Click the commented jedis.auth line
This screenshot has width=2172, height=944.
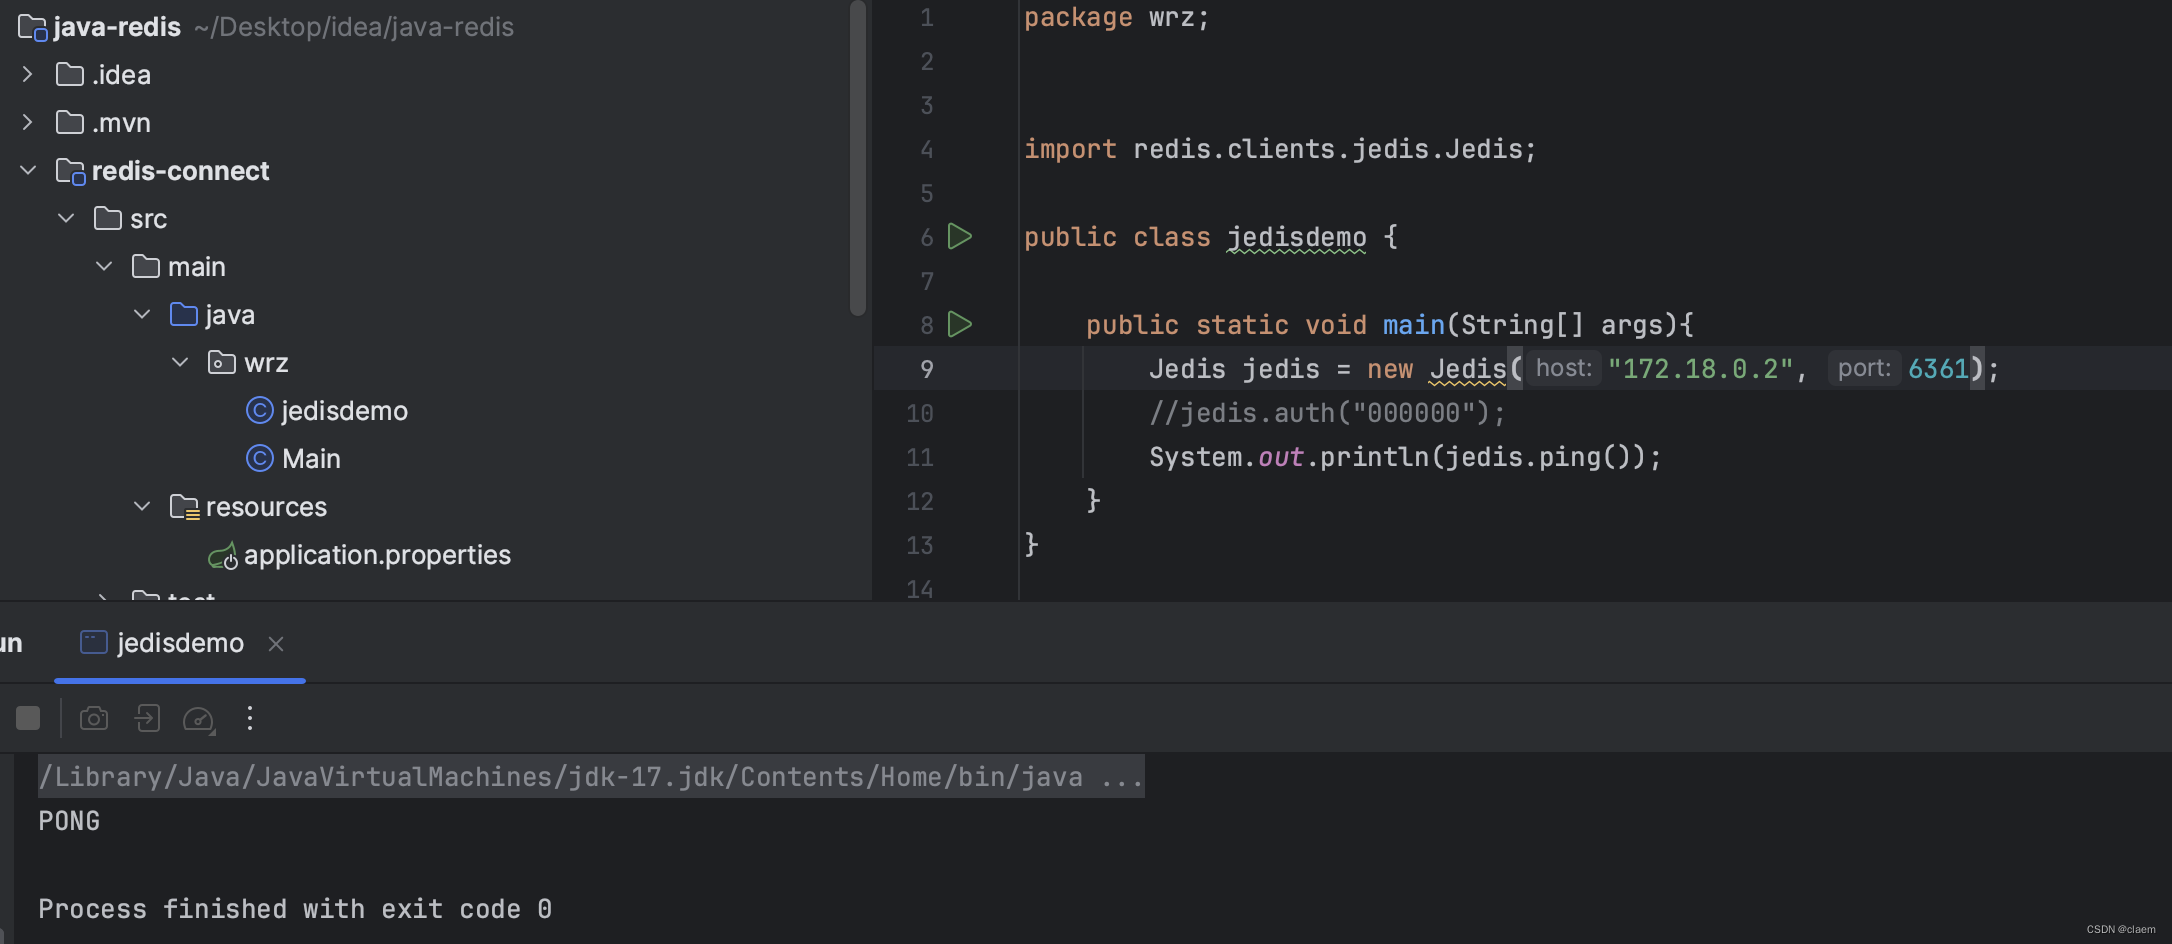click(x=1327, y=413)
